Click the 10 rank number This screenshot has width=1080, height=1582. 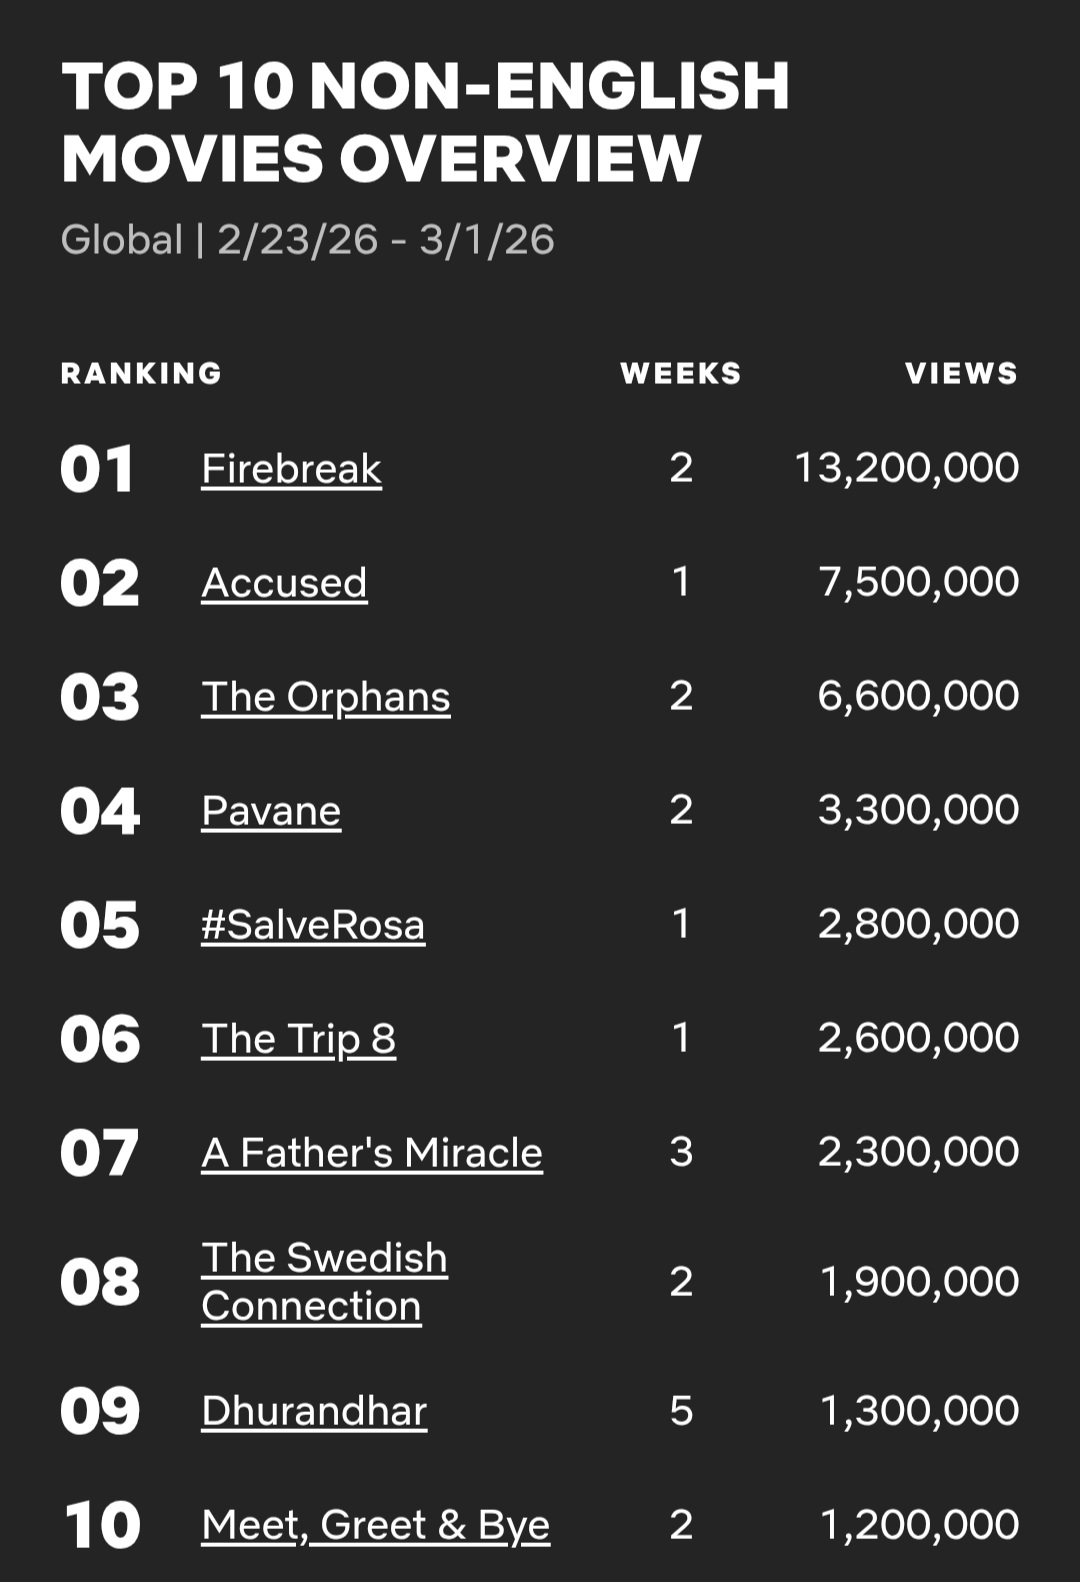(101, 1525)
